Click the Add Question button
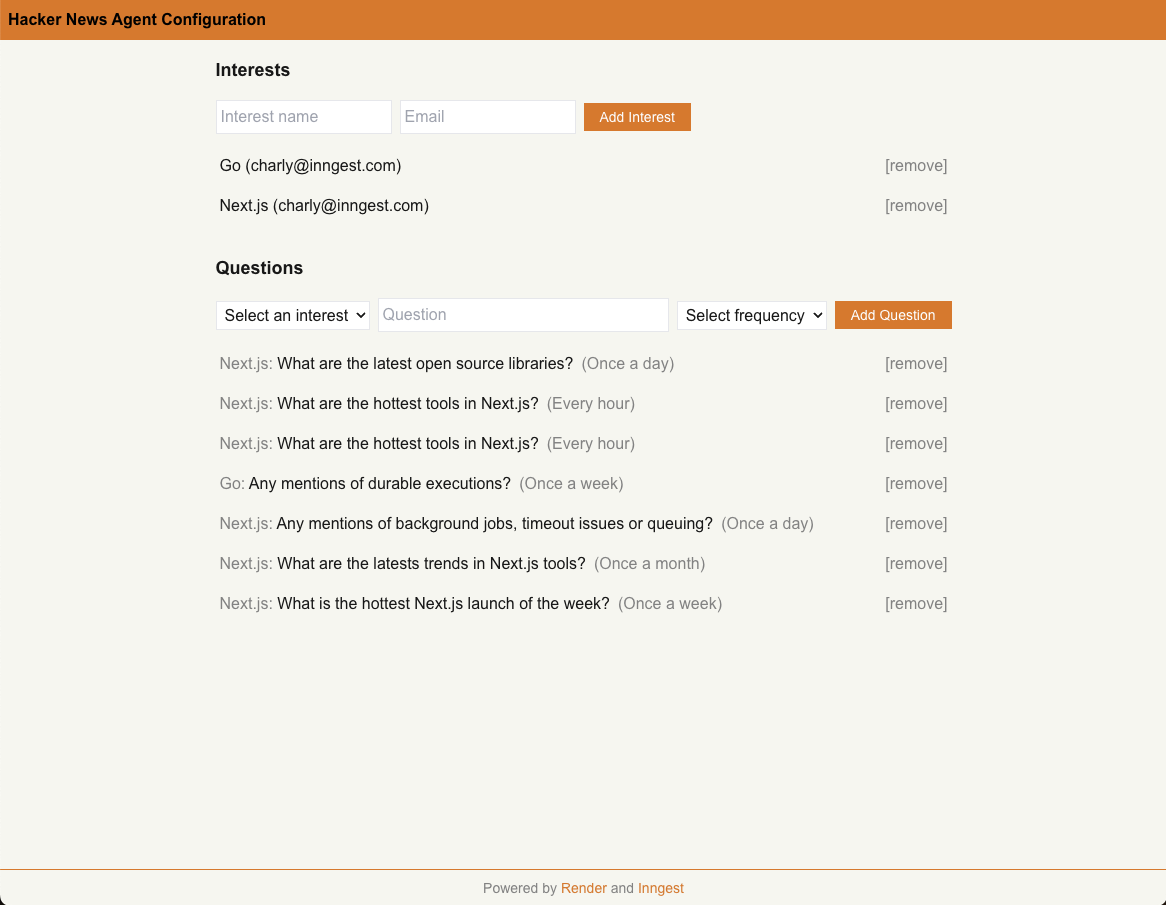Screen dimensions: 1166x905 pos(893,315)
